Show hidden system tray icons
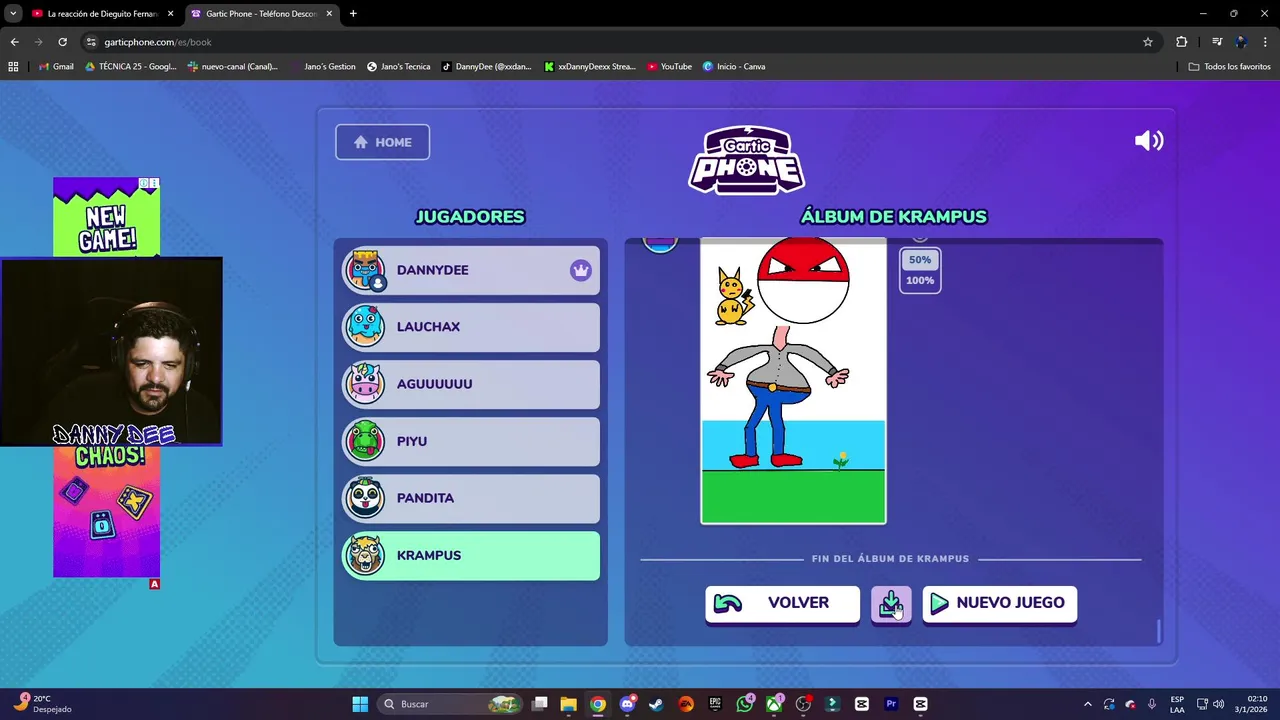The height and width of the screenshot is (720, 1280). coord(1088,704)
